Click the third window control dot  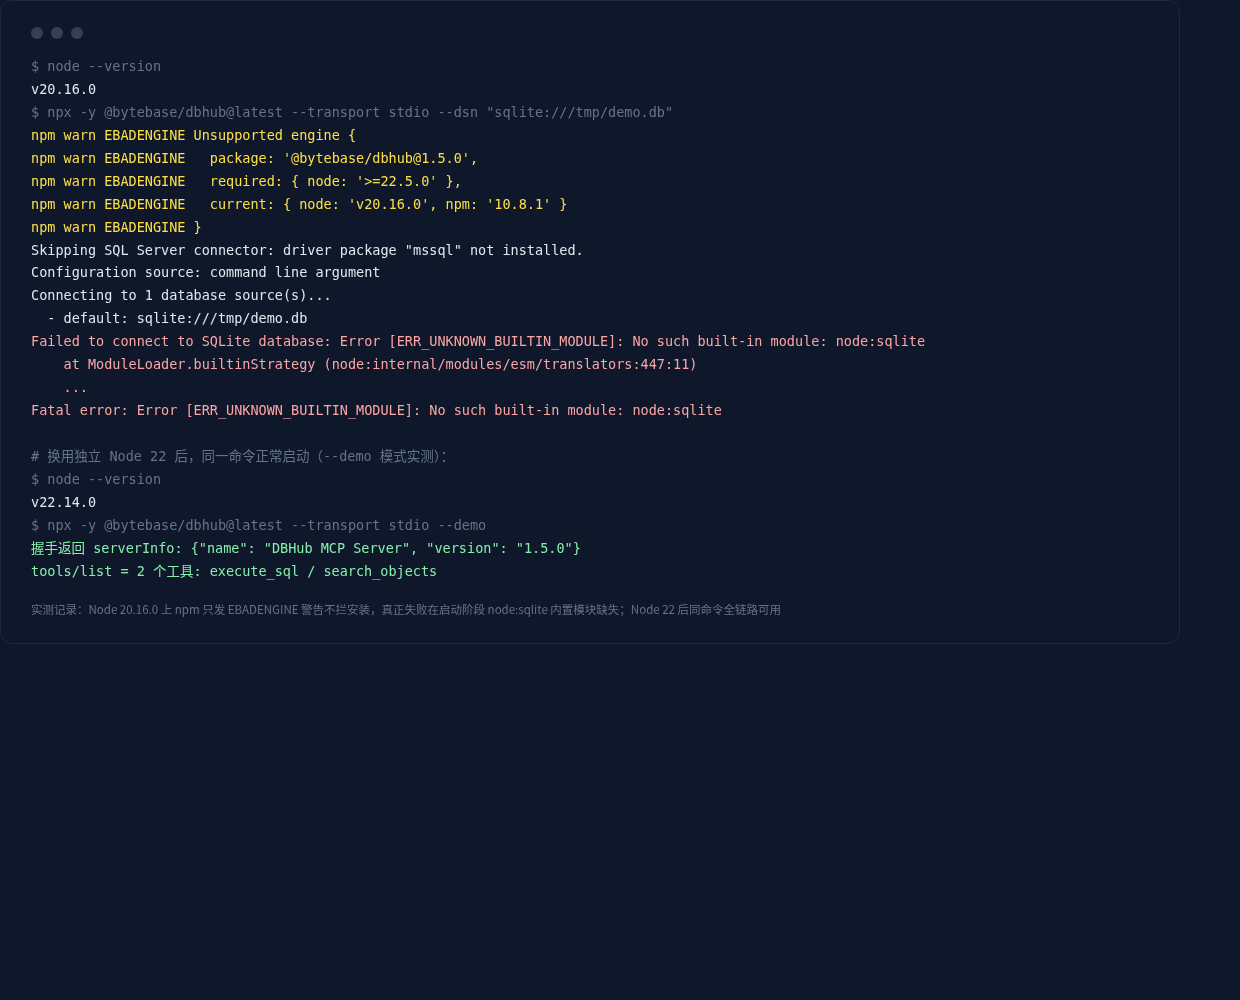(77, 33)
